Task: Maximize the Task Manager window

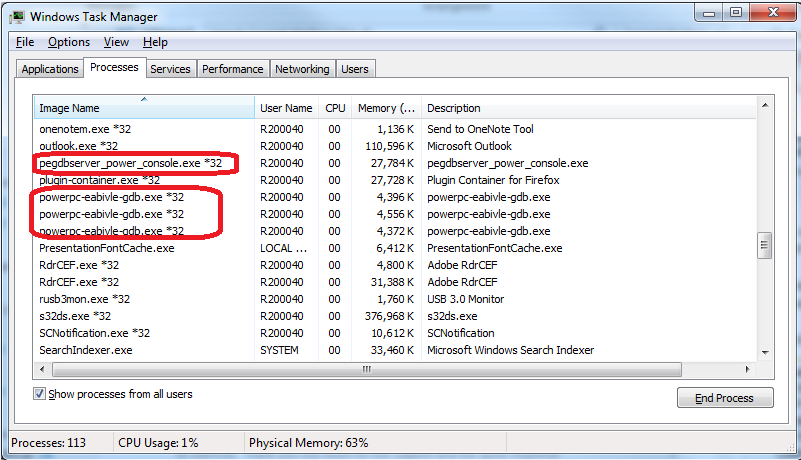Action: [x=736, y=13]
